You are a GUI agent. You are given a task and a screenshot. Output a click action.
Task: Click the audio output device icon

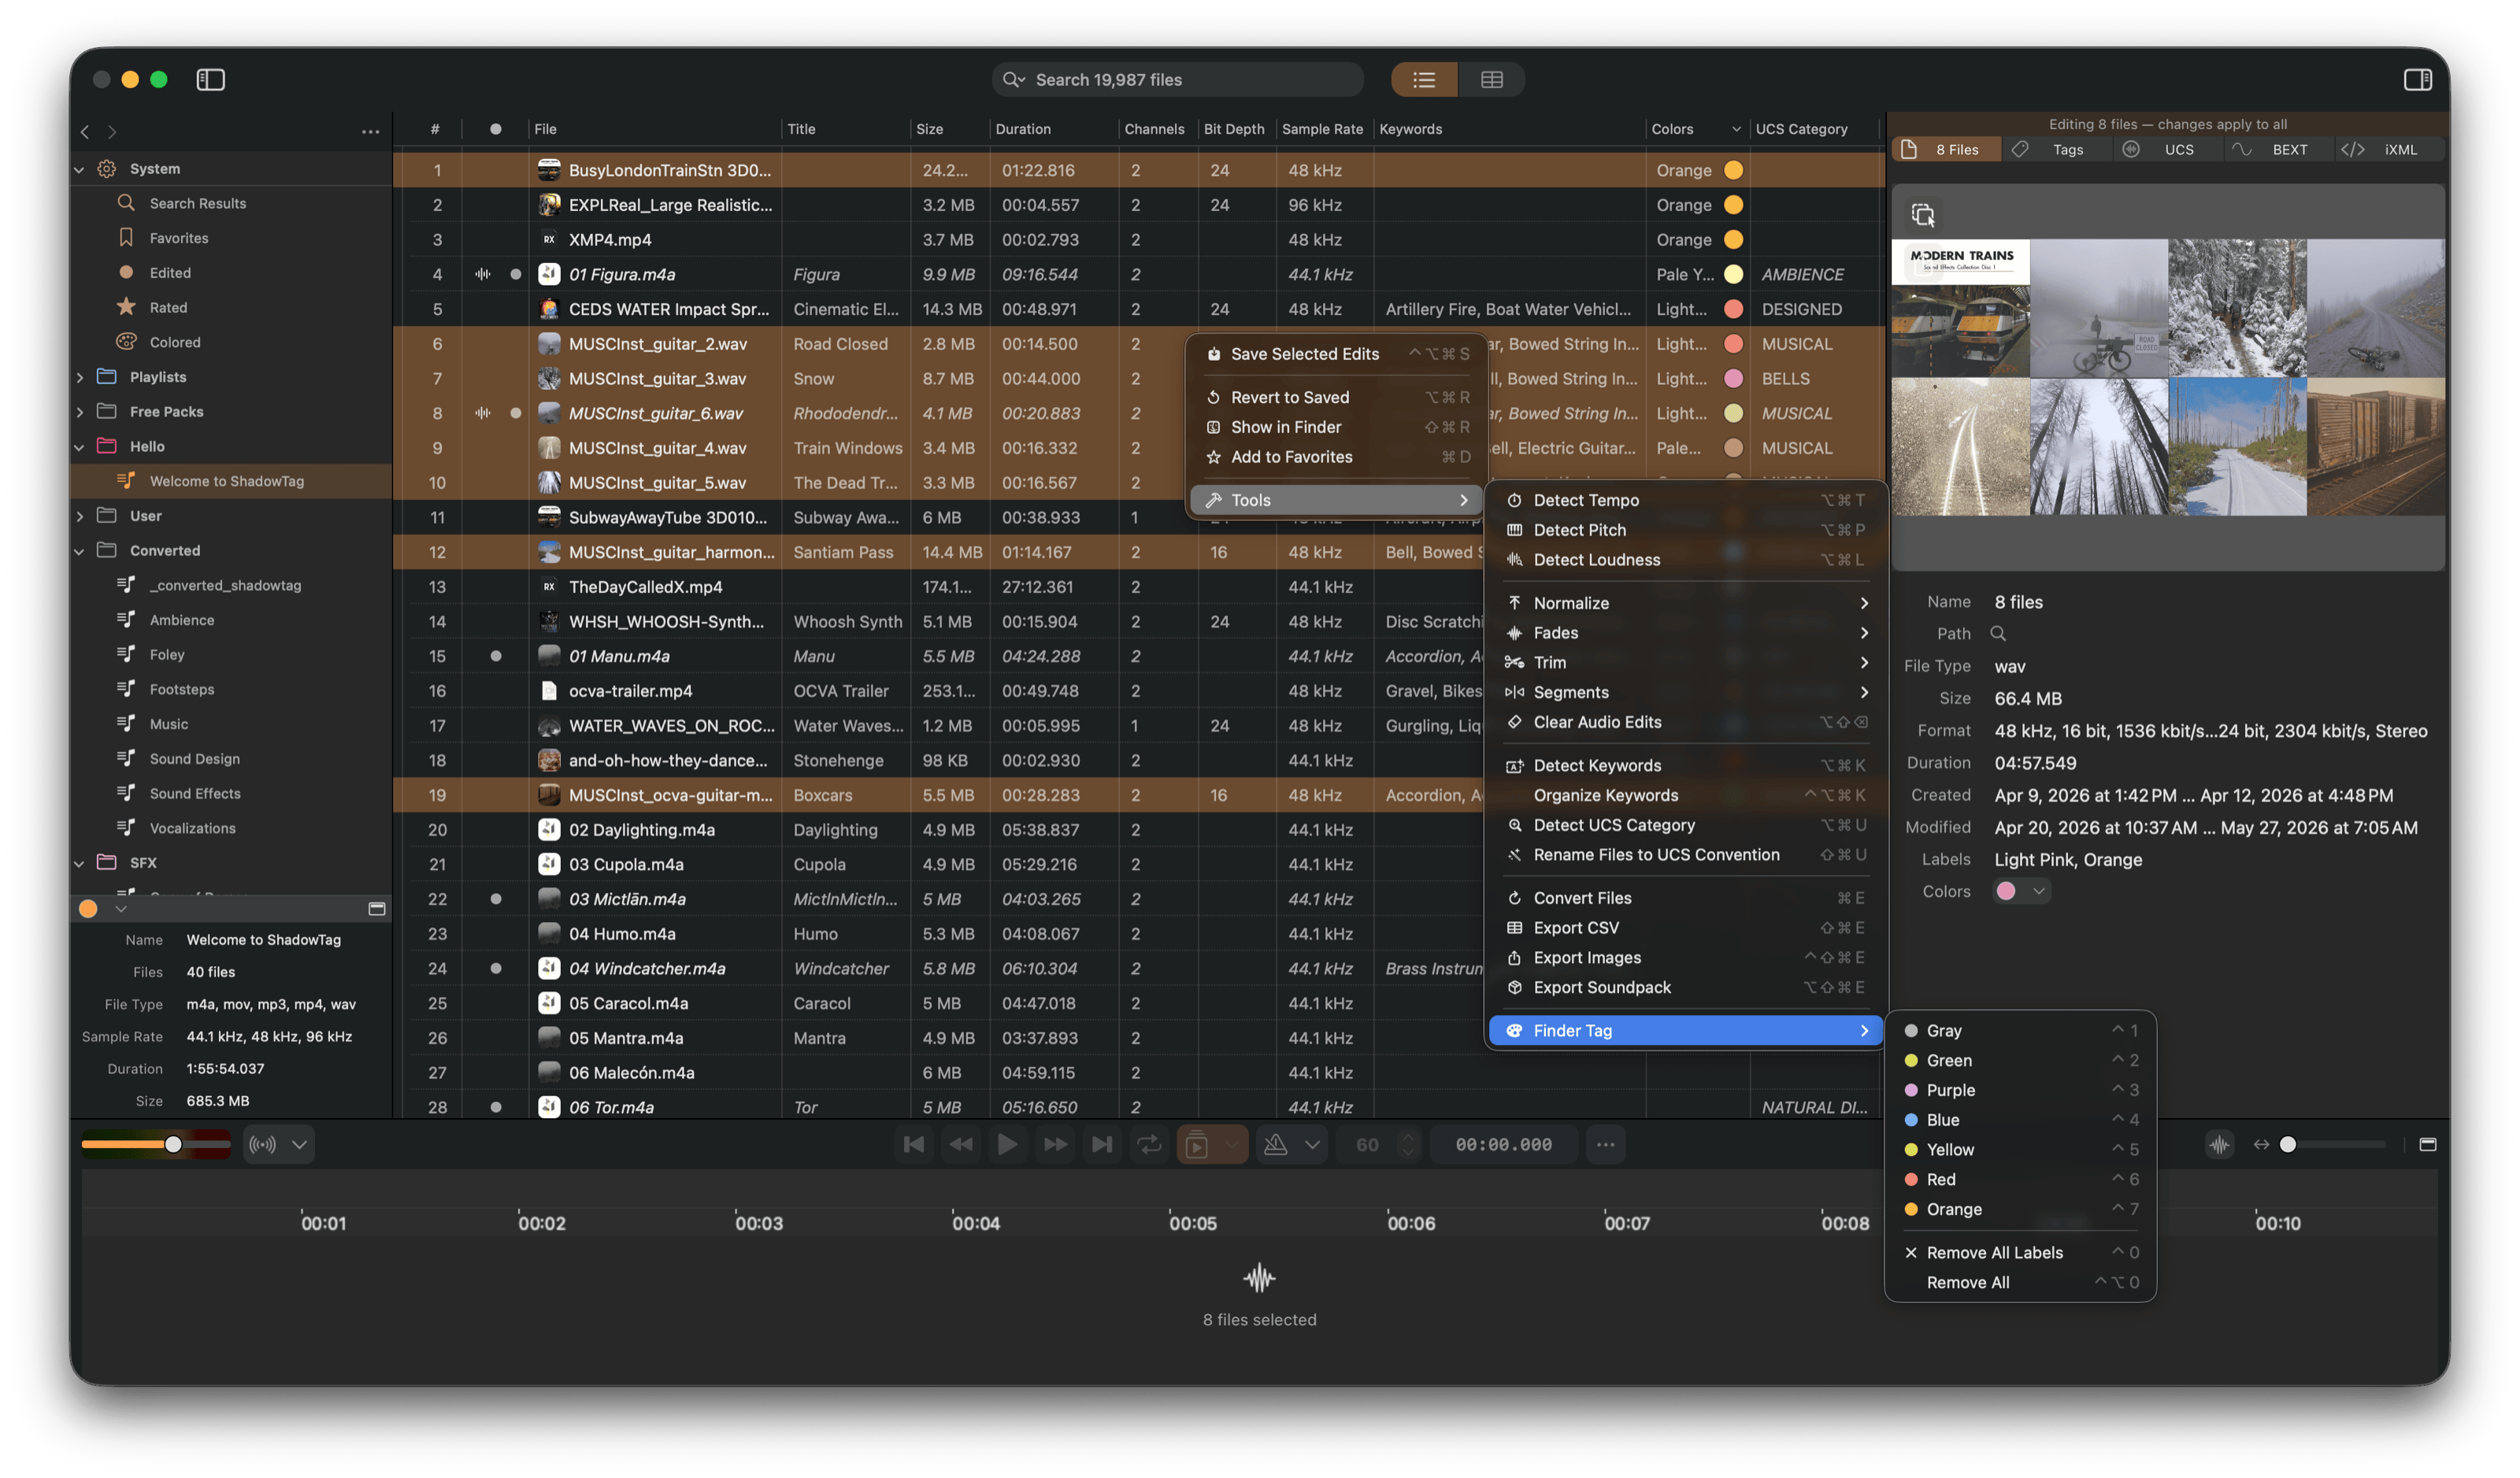pos(263,1144)
